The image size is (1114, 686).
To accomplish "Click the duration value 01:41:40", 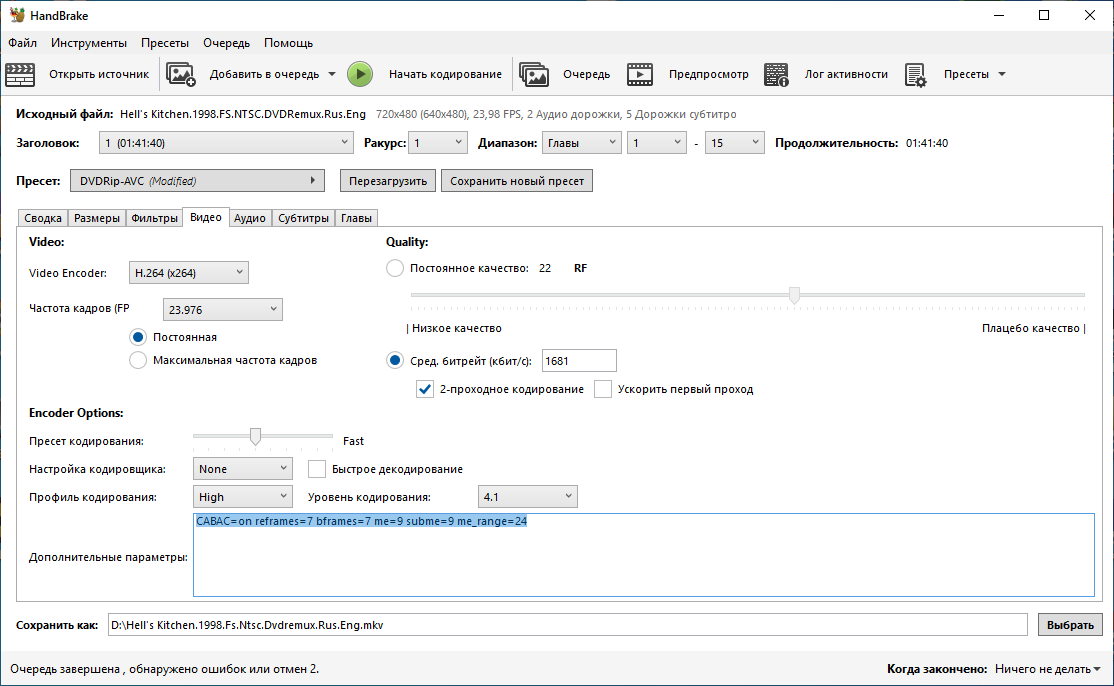I will click(x=927, y=143).
